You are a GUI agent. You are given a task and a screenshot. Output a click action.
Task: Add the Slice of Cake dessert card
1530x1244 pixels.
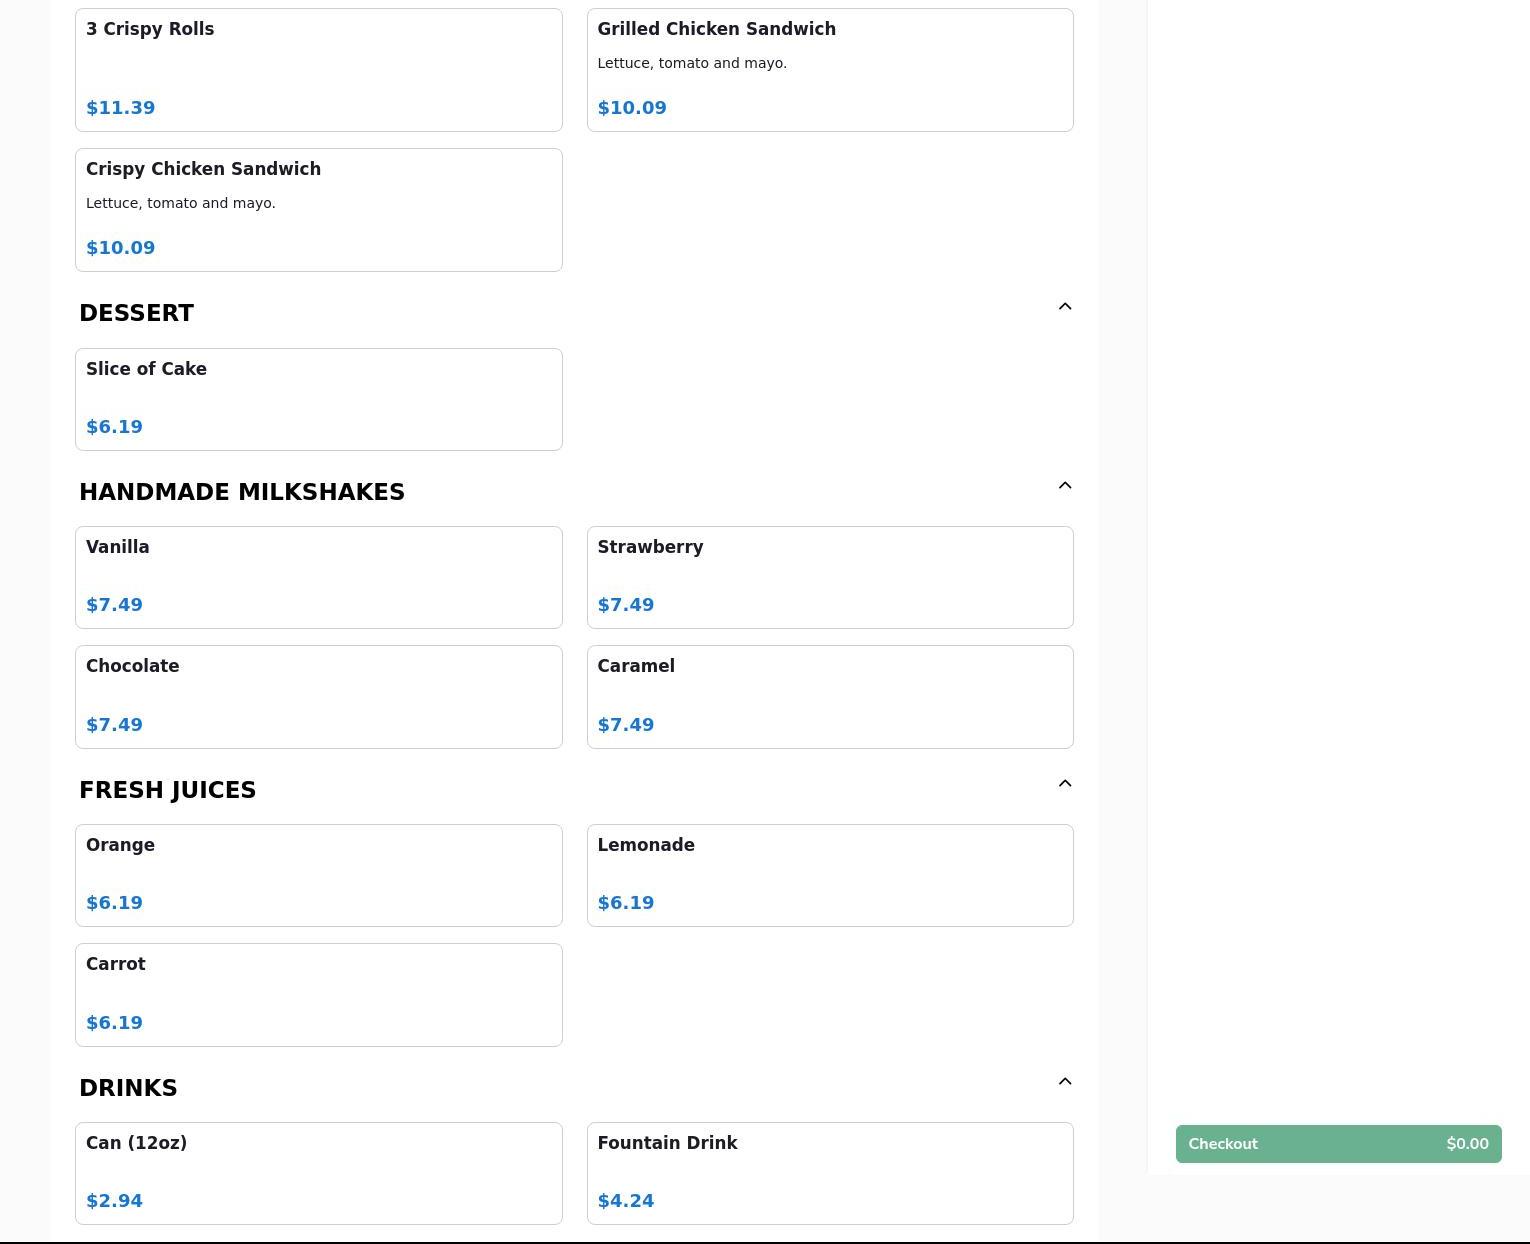319,400
